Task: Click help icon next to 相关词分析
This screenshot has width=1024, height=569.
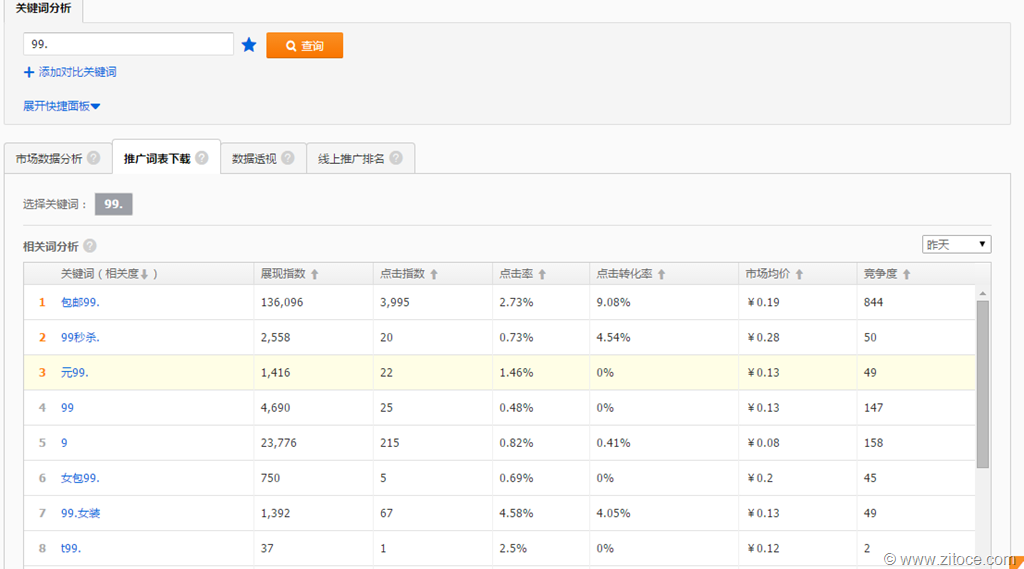Action: pyautogui.click(x=90, y=246)
